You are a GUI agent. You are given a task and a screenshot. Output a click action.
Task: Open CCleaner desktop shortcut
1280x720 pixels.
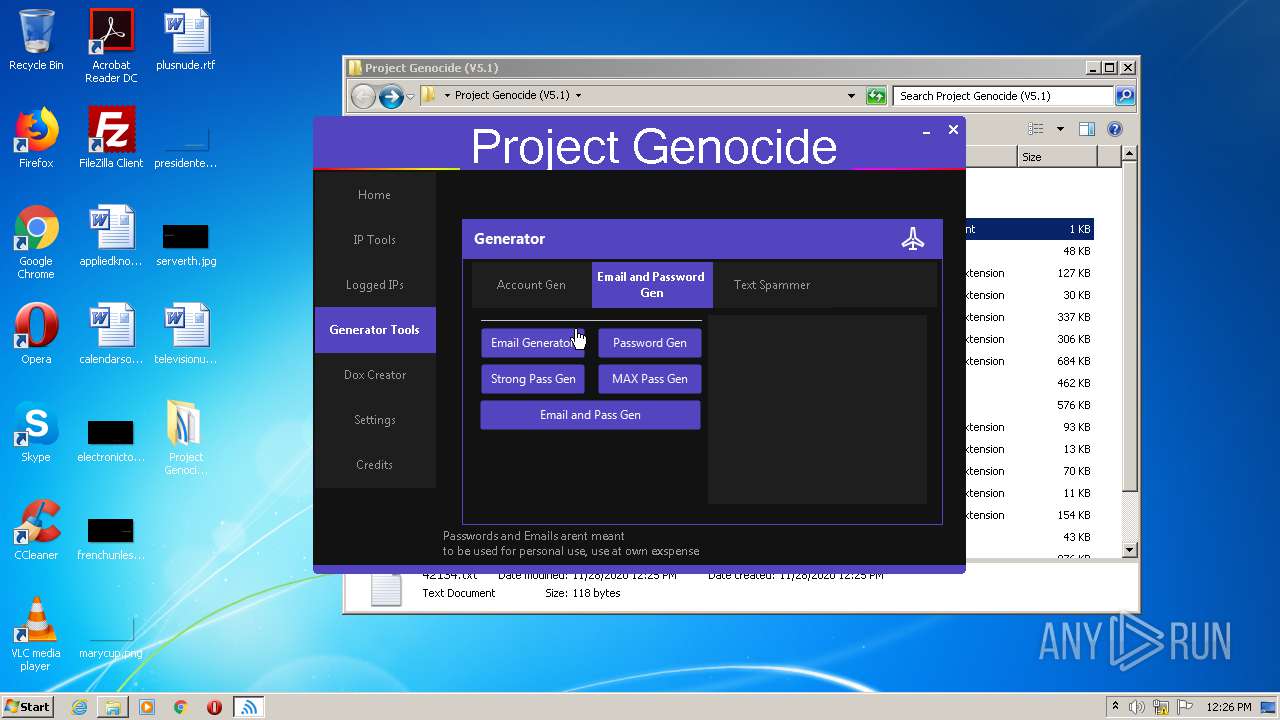pyautogui.click(x=36, y=530)
